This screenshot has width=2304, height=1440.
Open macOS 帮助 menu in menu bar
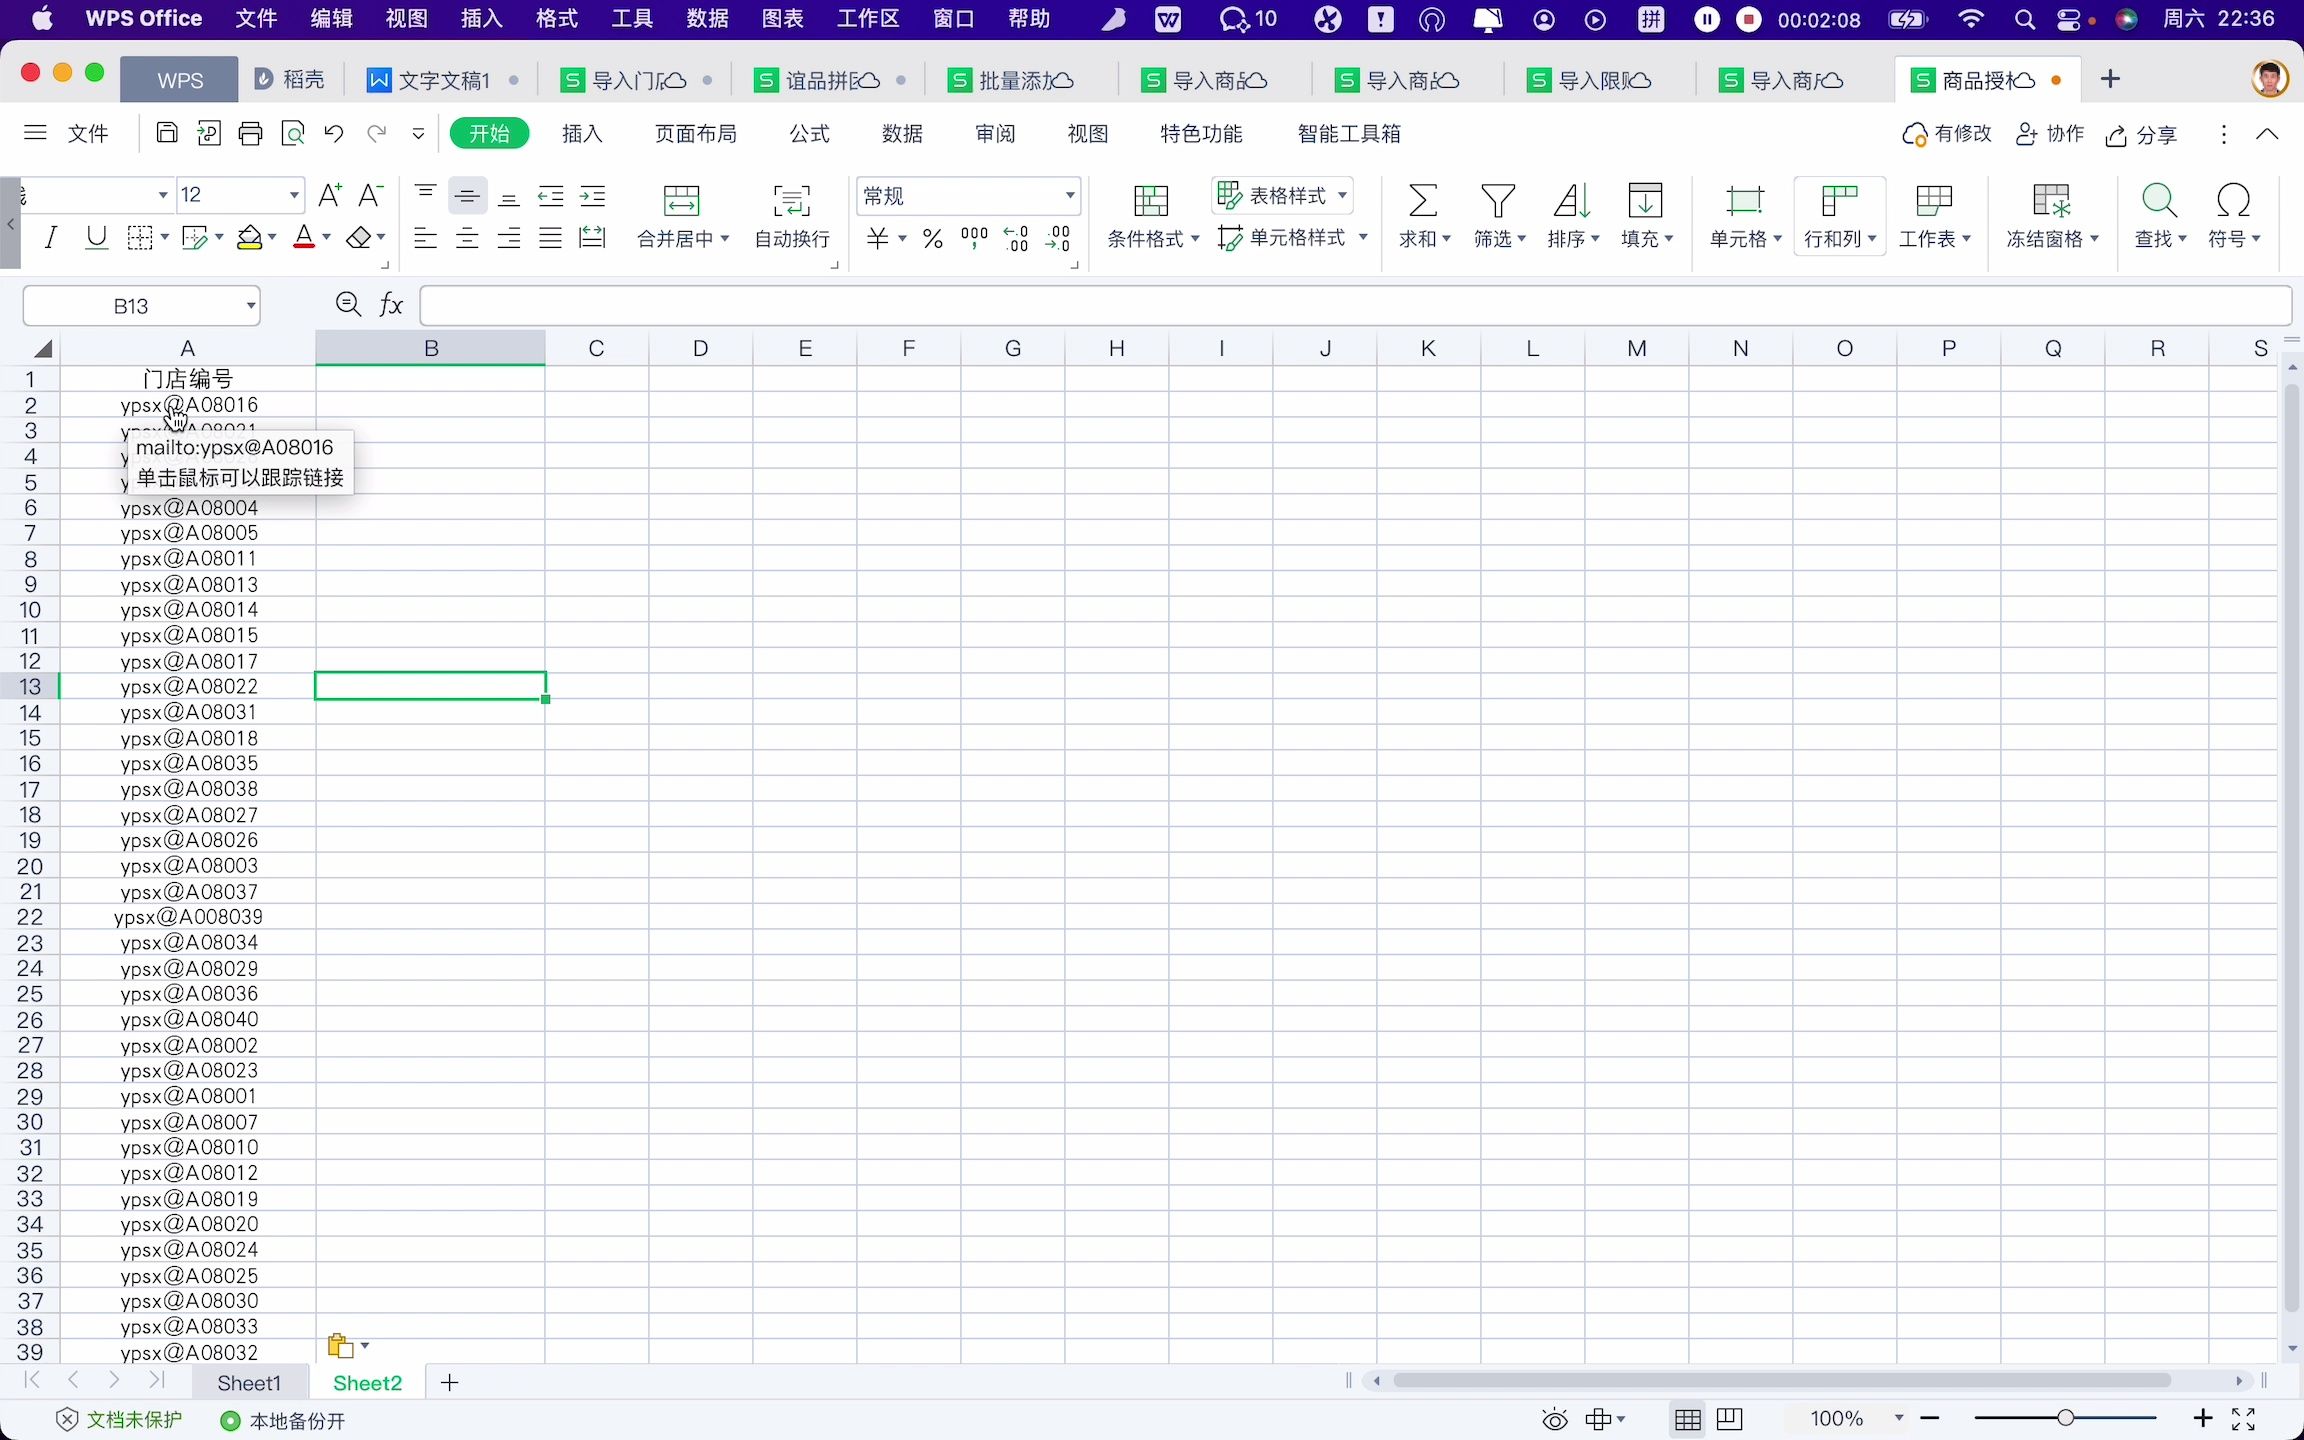(x=1029, y=19)
